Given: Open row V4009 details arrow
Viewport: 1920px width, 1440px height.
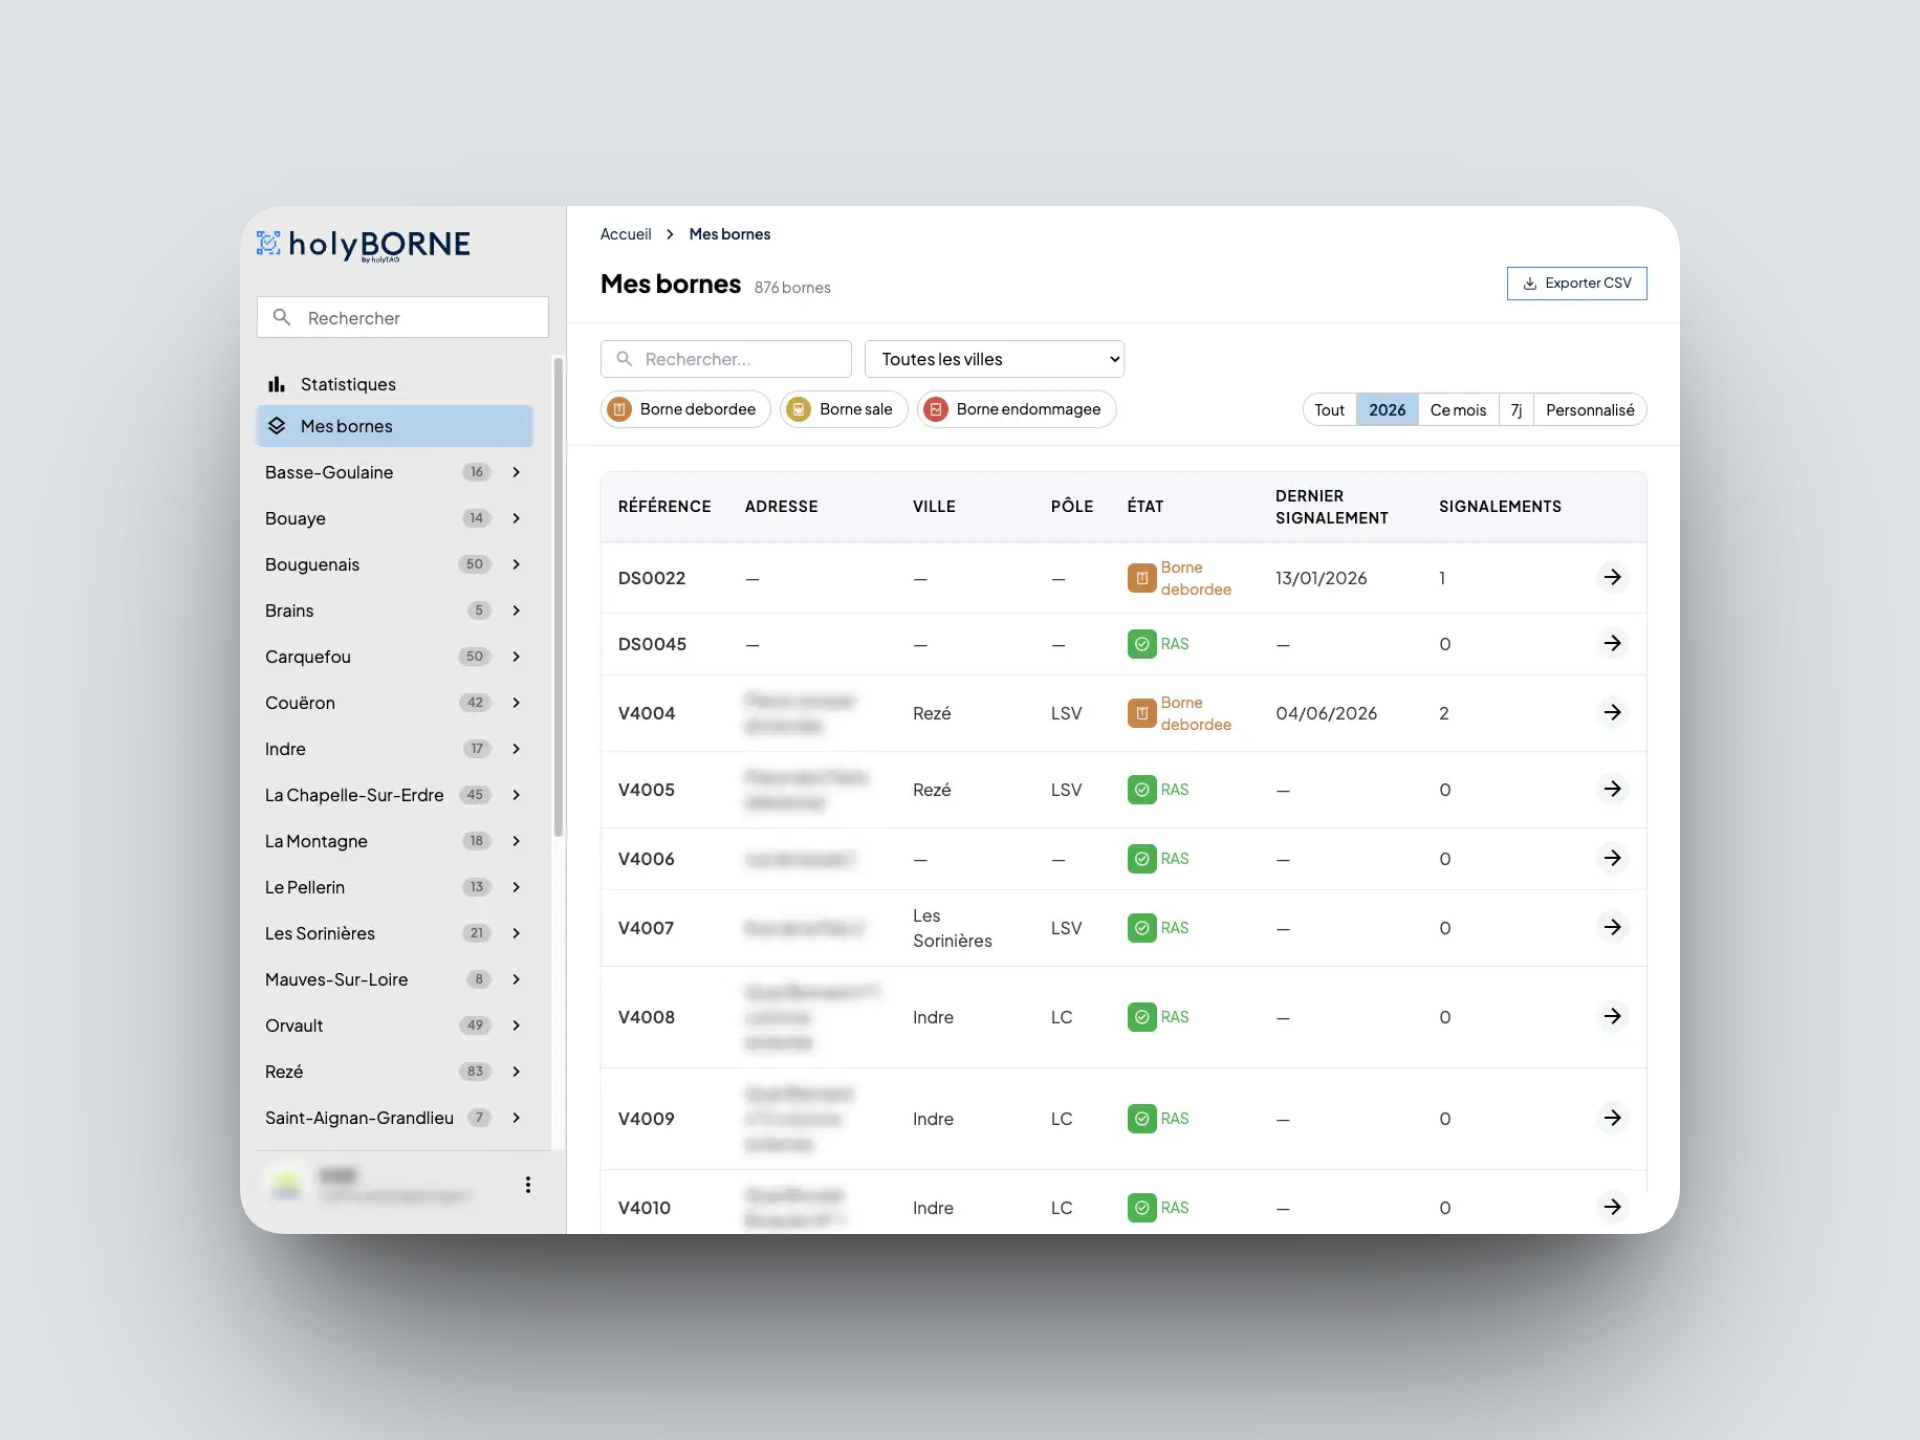Looking at the screenshot, I should pos(1612,1117).
